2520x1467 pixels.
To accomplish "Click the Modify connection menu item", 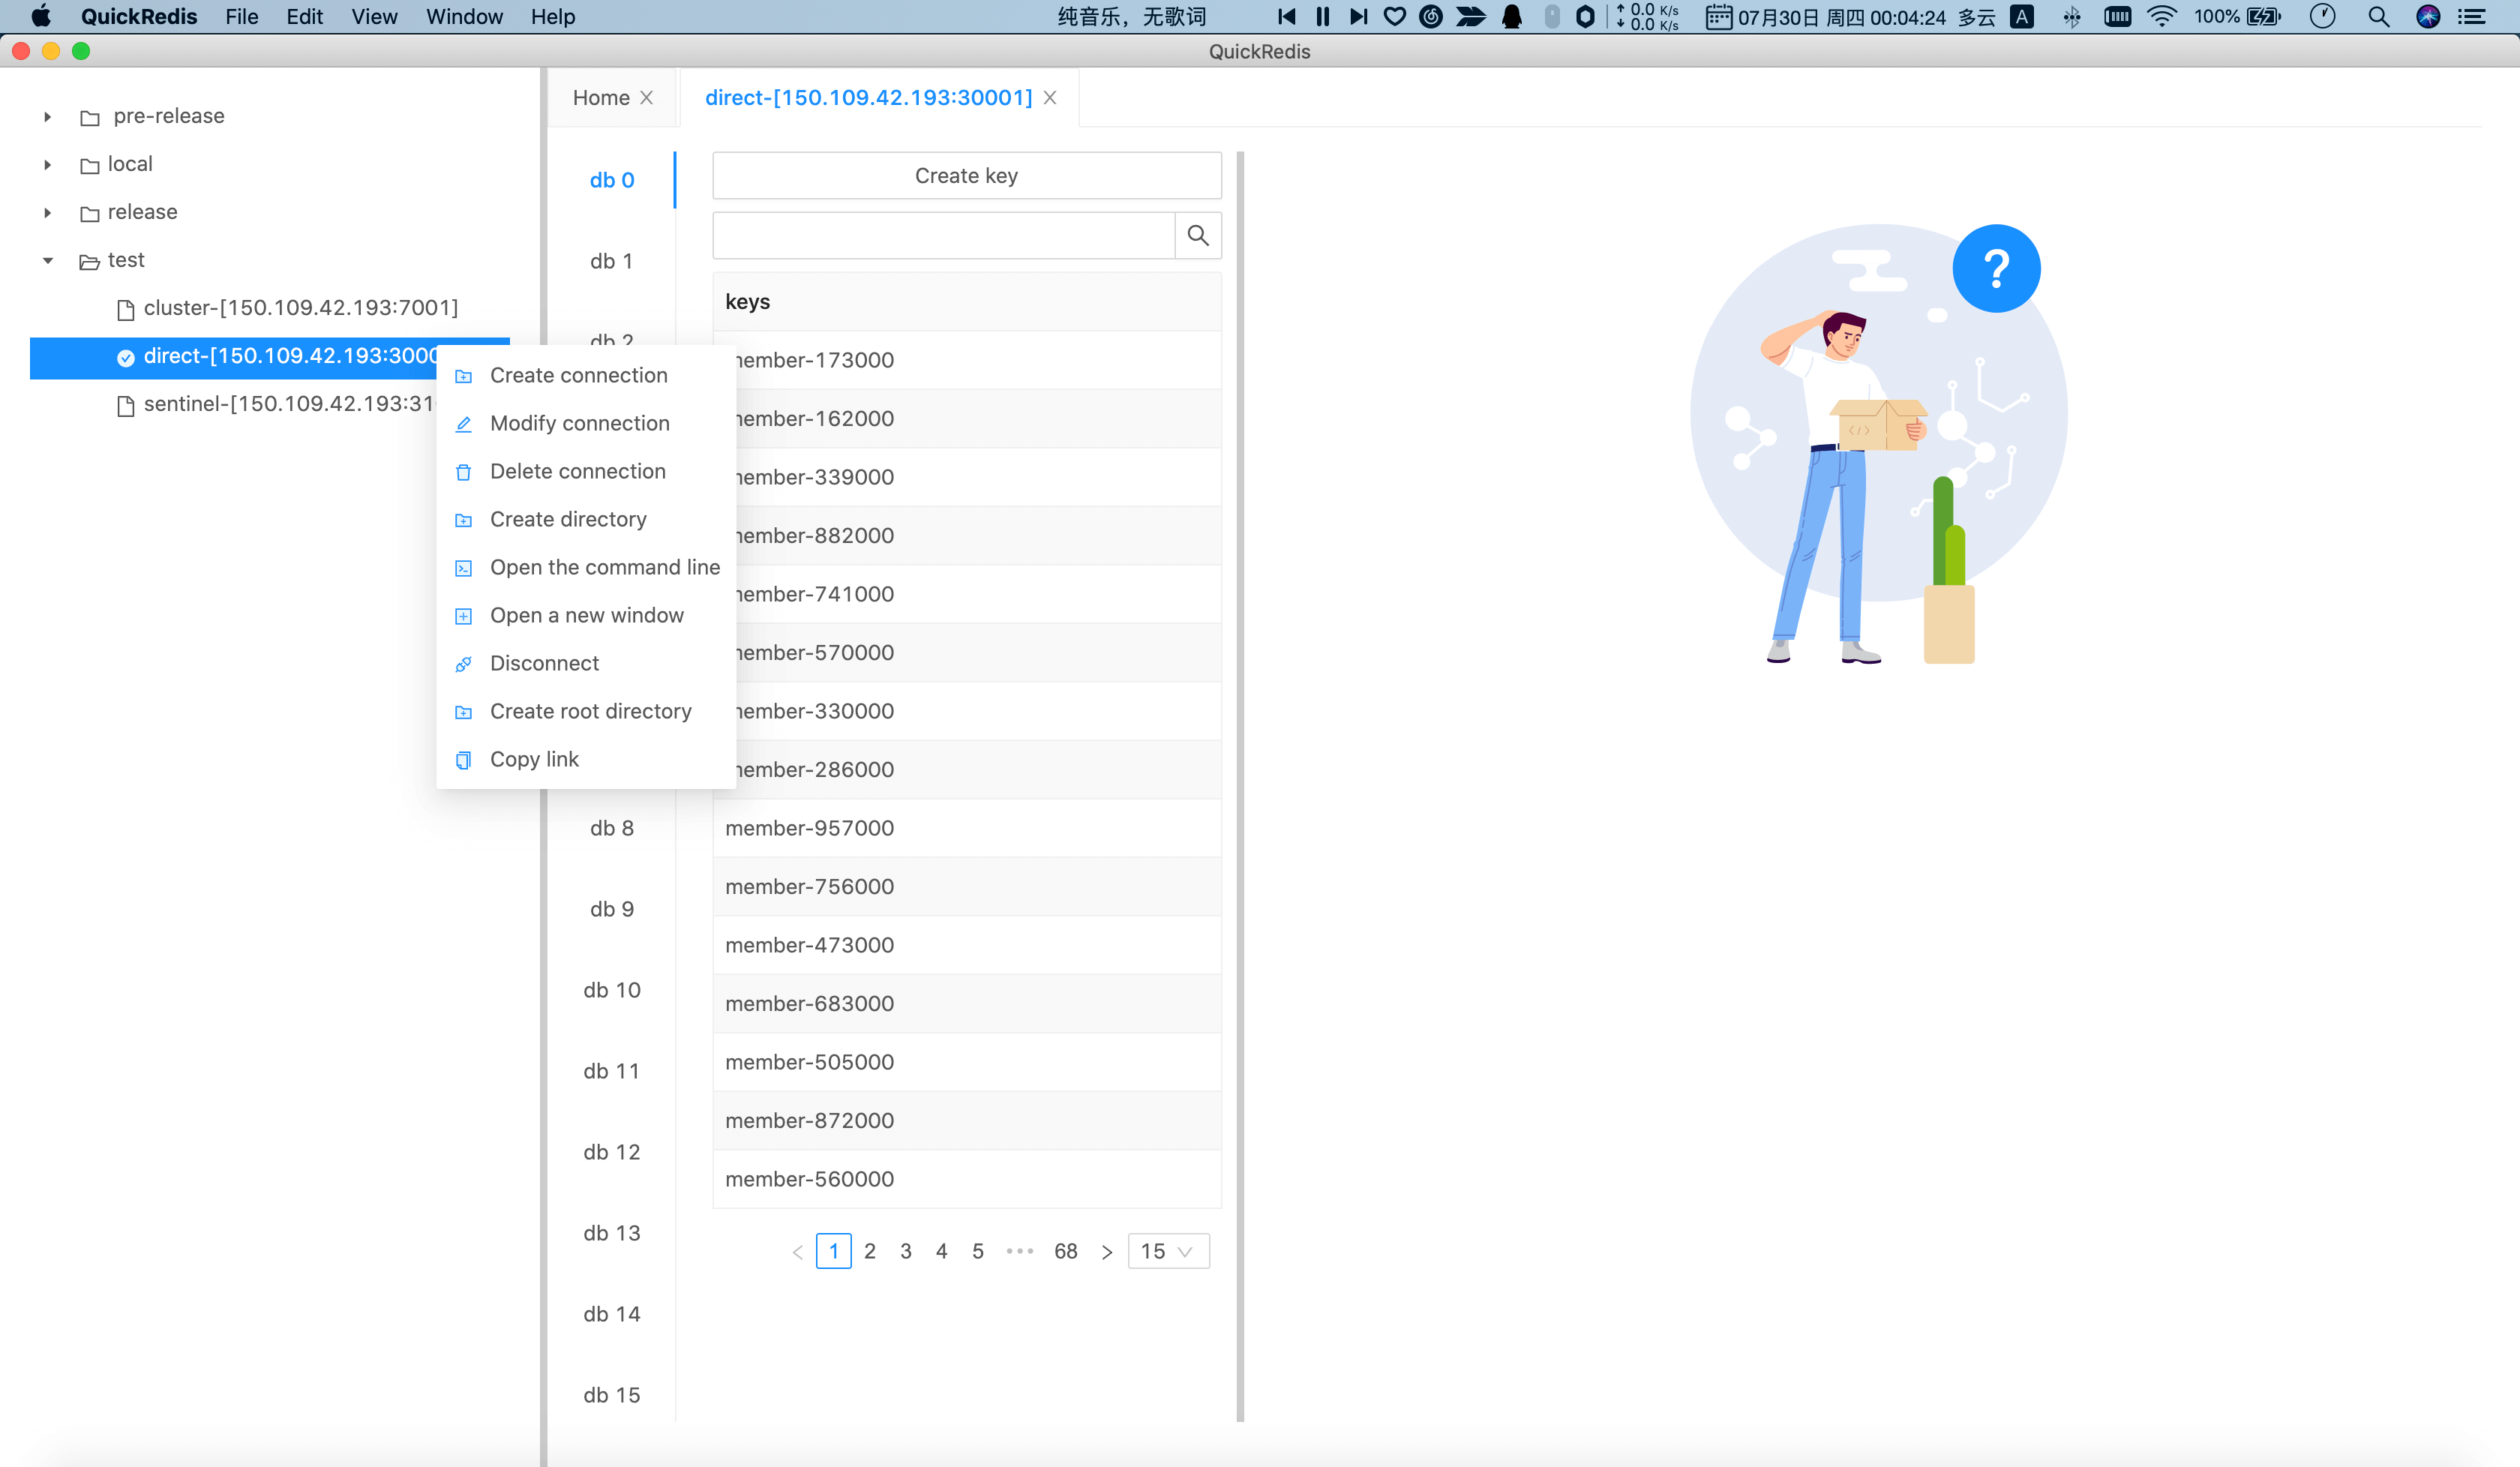I will tap(580, 423).
